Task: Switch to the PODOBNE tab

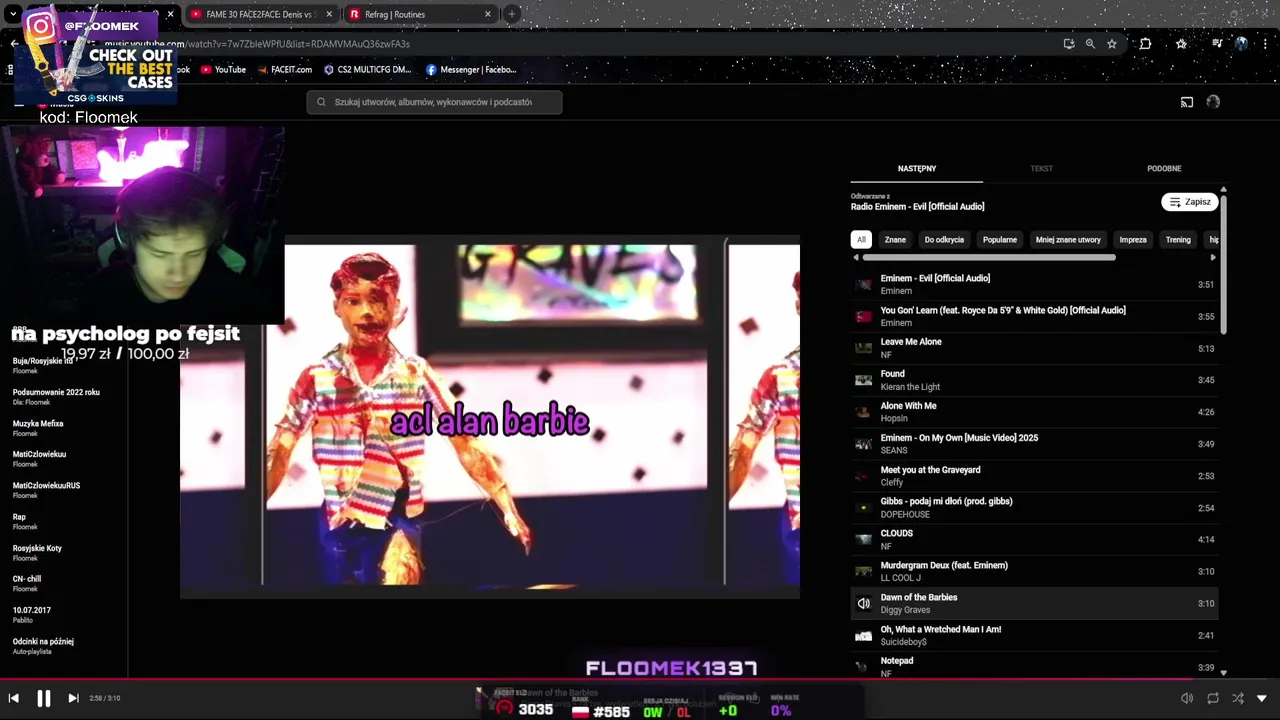Action: (x=1164, y=168)
